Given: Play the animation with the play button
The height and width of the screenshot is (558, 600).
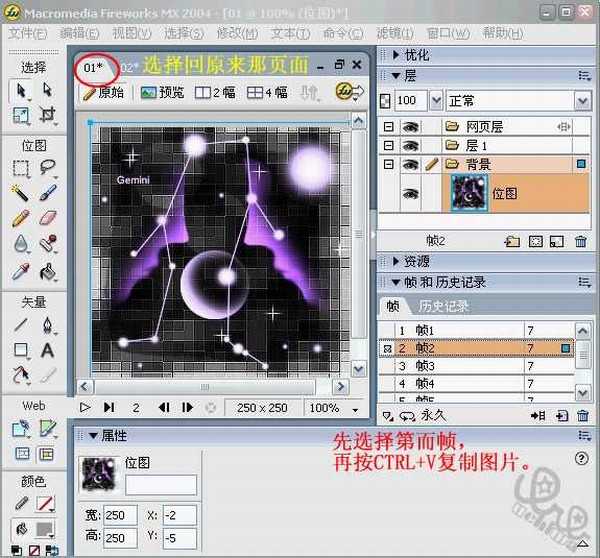Looking at the screenshot, I should click(x=86, y=408).
